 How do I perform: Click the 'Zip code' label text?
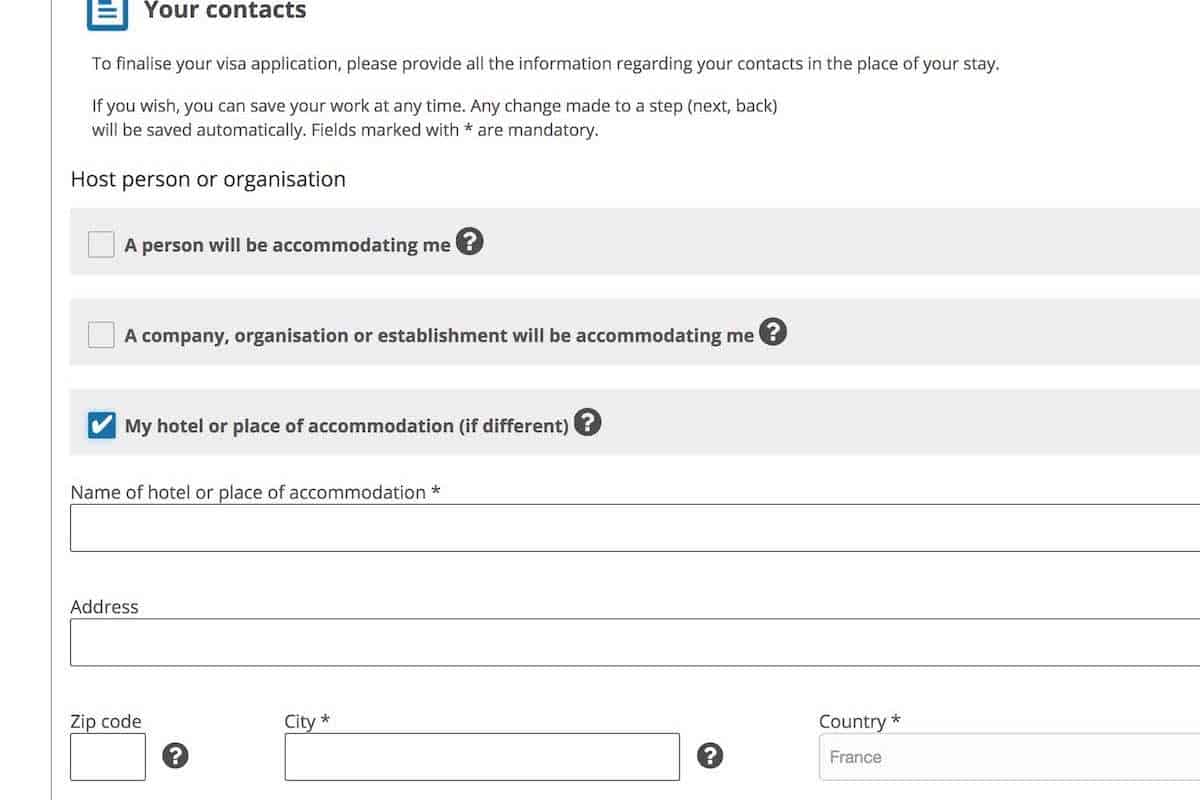(106, 721)
